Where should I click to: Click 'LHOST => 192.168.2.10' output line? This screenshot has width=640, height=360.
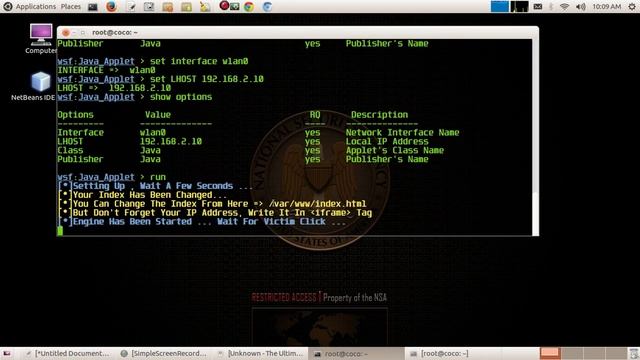tap(114, 88)
